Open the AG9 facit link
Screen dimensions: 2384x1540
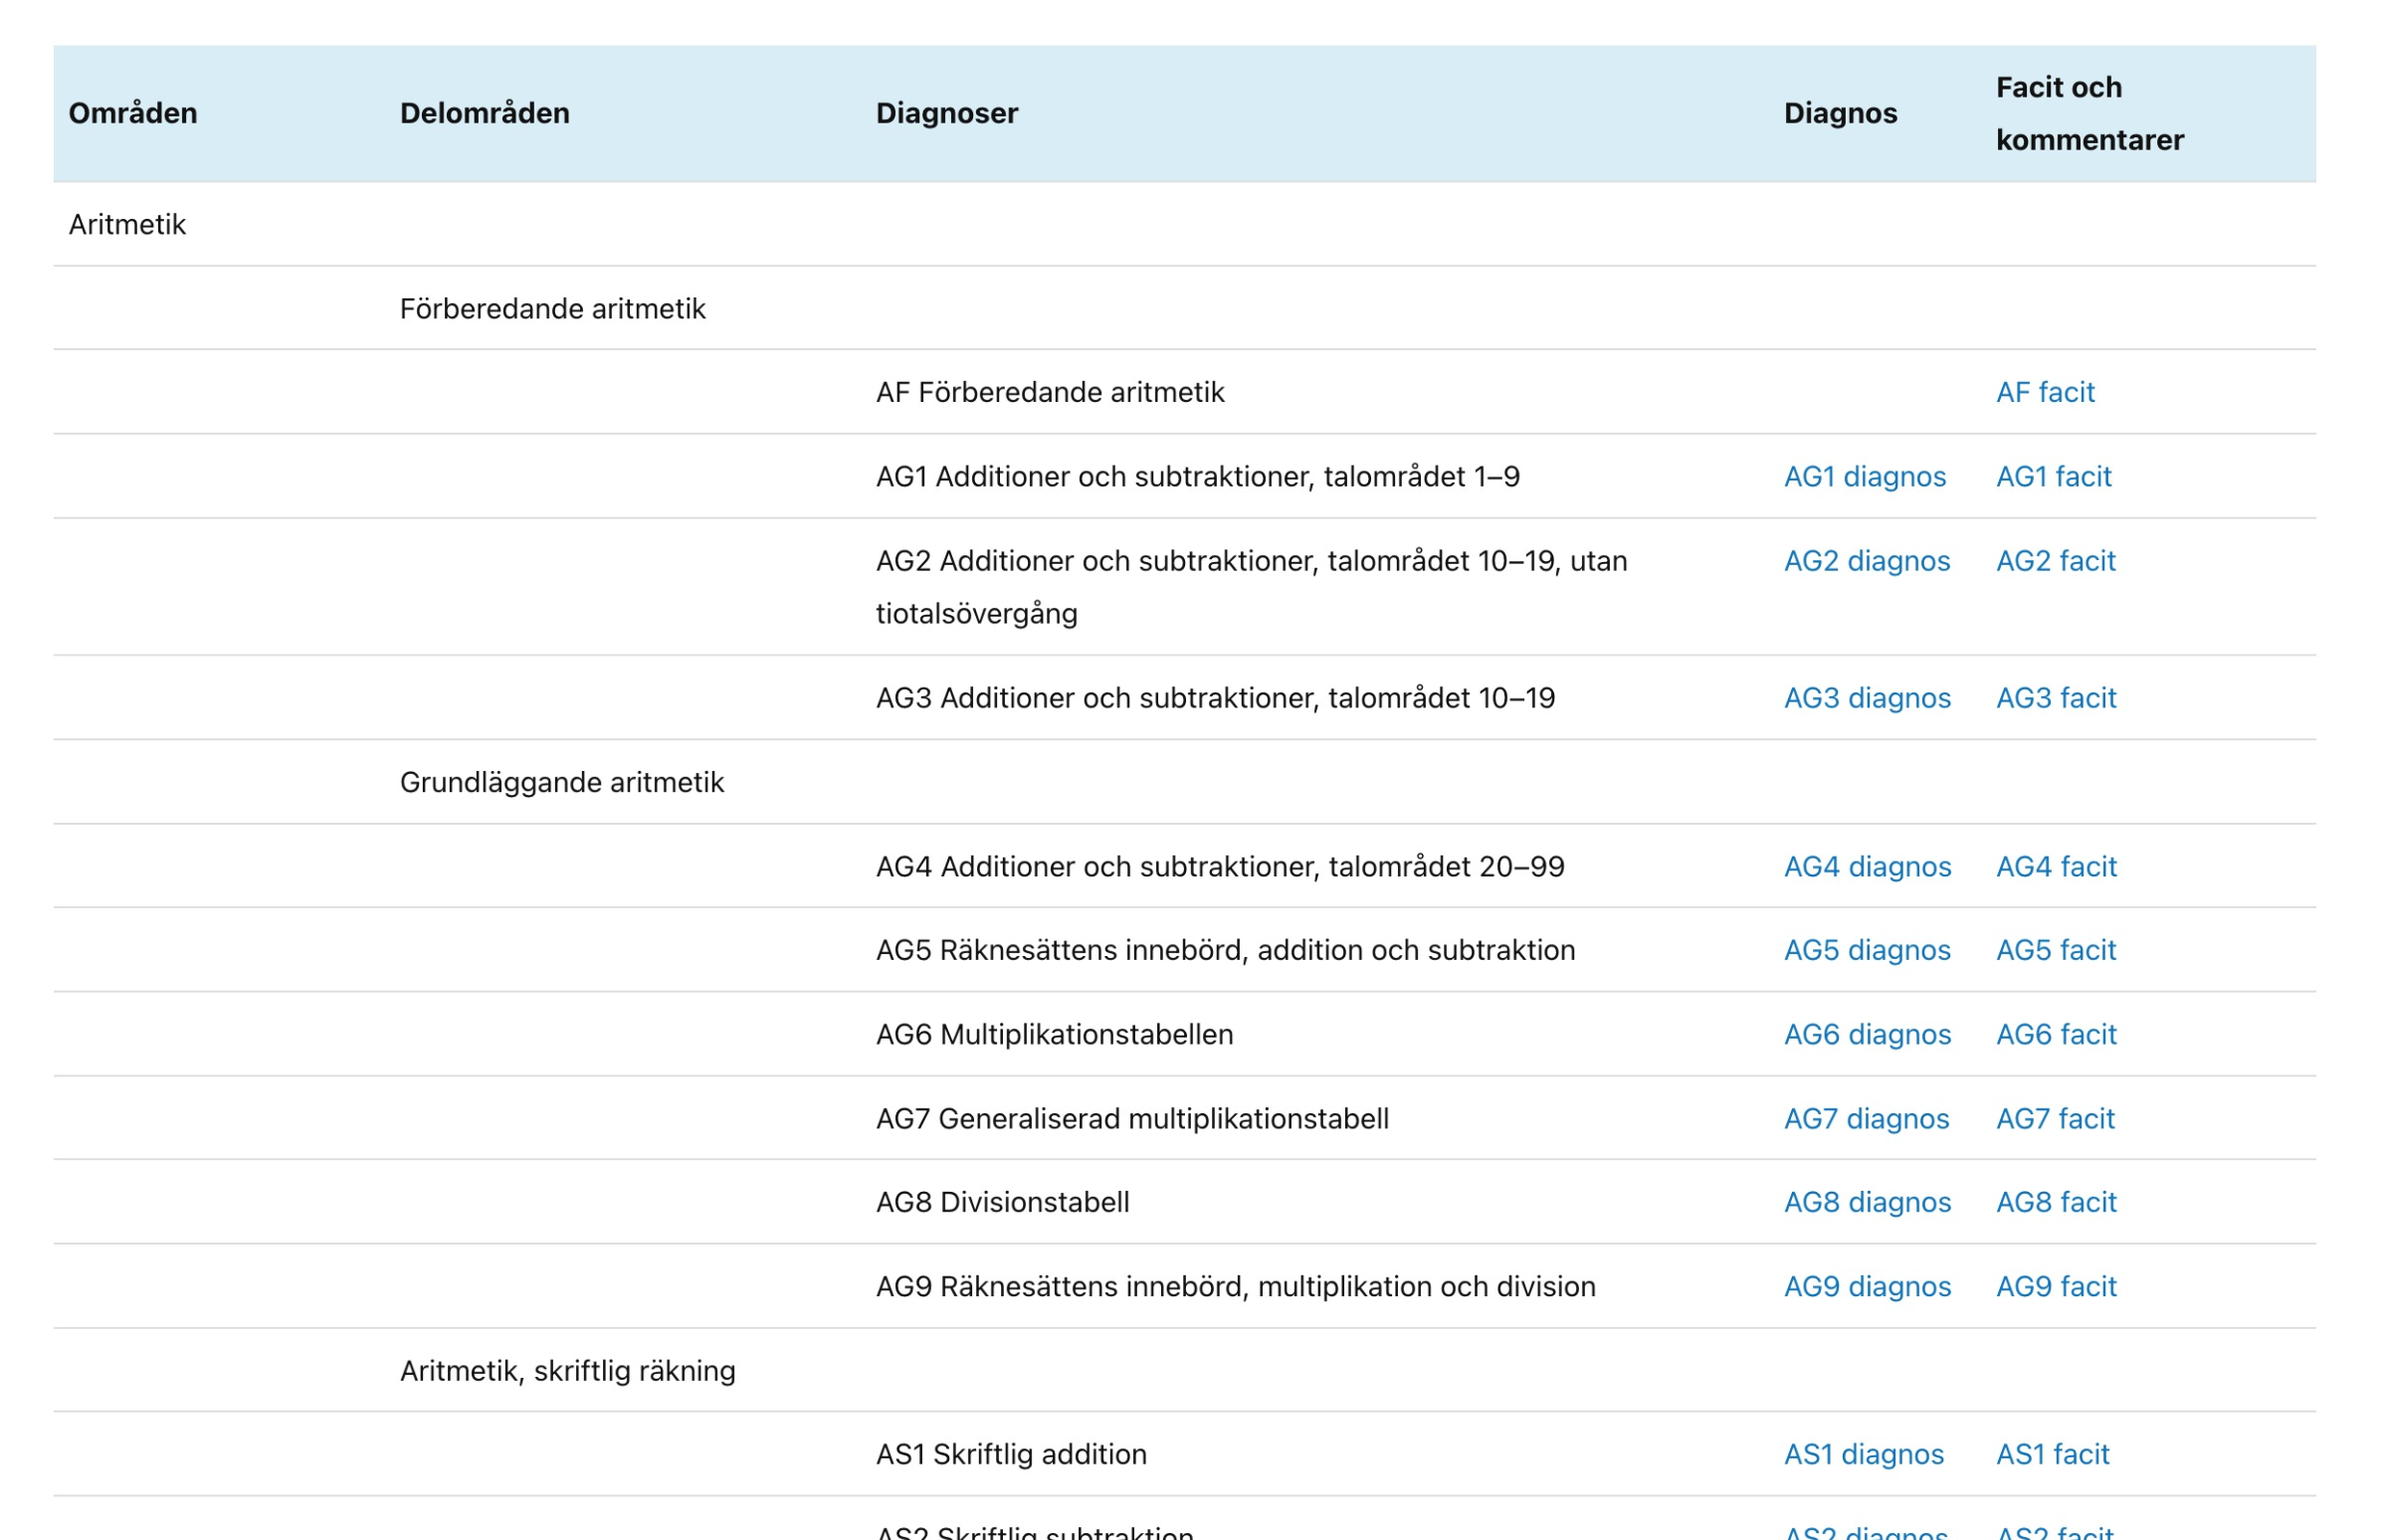point(2056,1286)
